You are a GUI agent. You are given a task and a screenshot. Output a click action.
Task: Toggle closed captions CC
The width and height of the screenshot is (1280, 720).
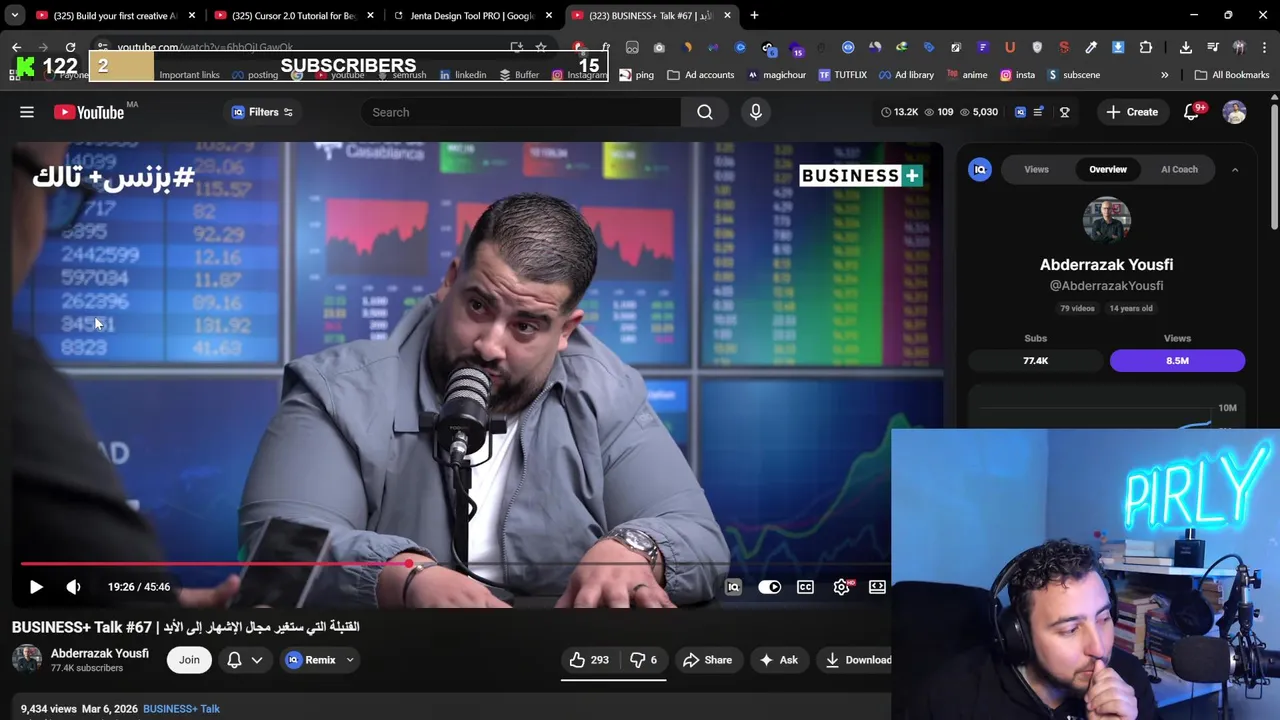pos(805,587)
